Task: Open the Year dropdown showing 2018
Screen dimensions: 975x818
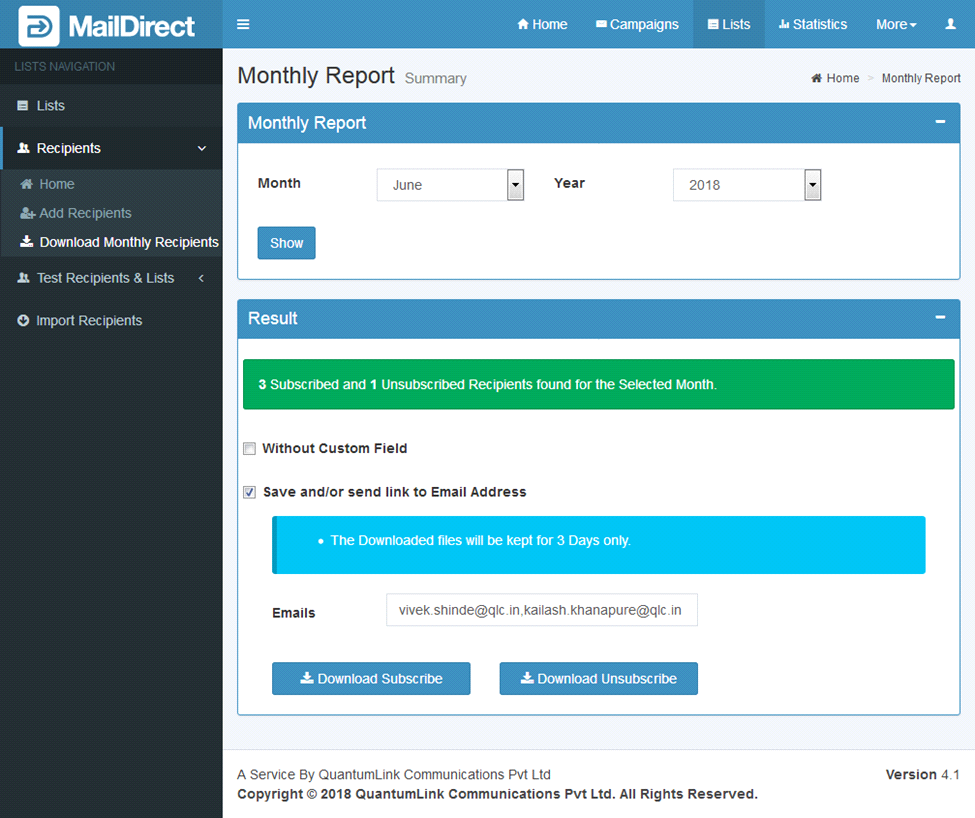Action: click(x=746, y=185)
